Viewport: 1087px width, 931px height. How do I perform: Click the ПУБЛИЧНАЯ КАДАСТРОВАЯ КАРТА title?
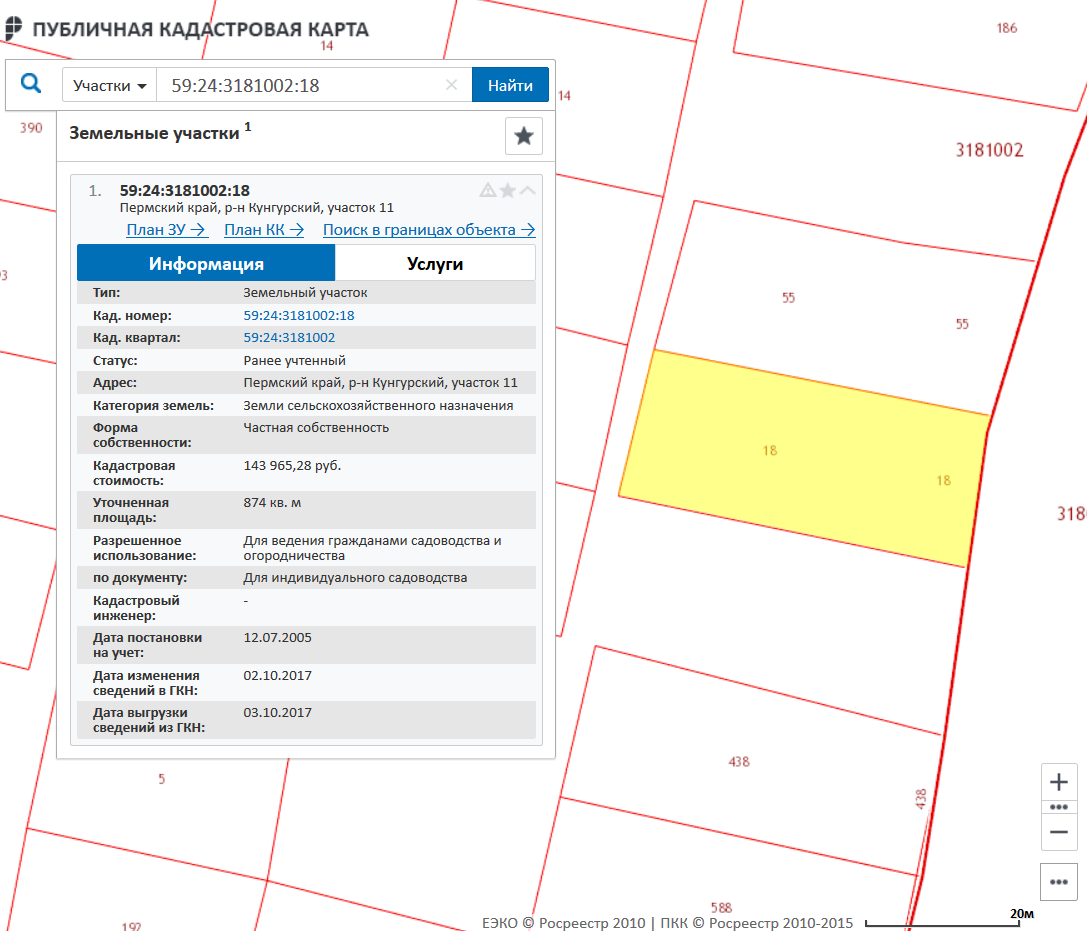(x=201, y=29)
